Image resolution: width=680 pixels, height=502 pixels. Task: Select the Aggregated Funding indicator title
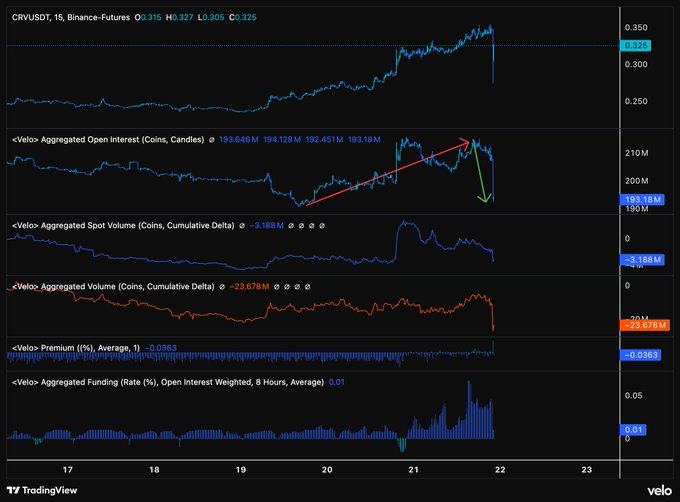pyautogui.click(x=168, y=382)
